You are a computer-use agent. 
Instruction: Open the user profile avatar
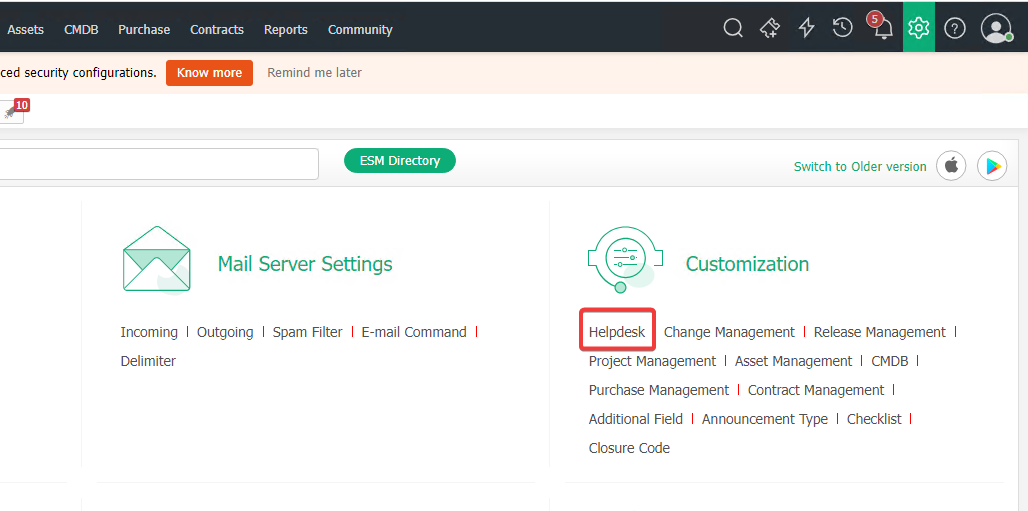pyautogui.click(x=996, y=28)
